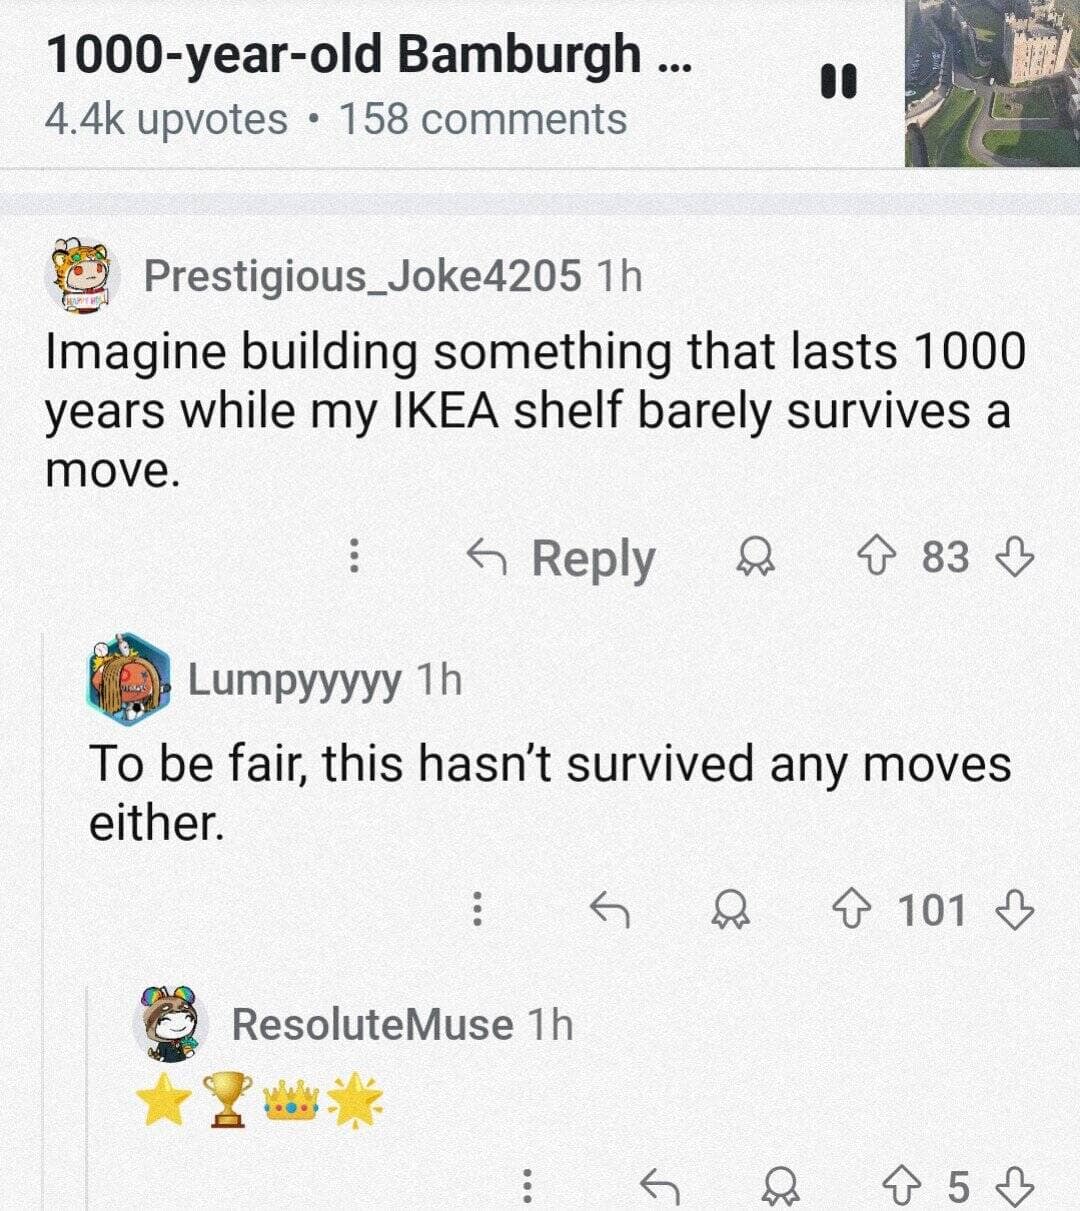The height and width of the screenshot is (1211, 1080).
Task: Select the 4.4k upvotes count
Action: (x=162, y=120)
